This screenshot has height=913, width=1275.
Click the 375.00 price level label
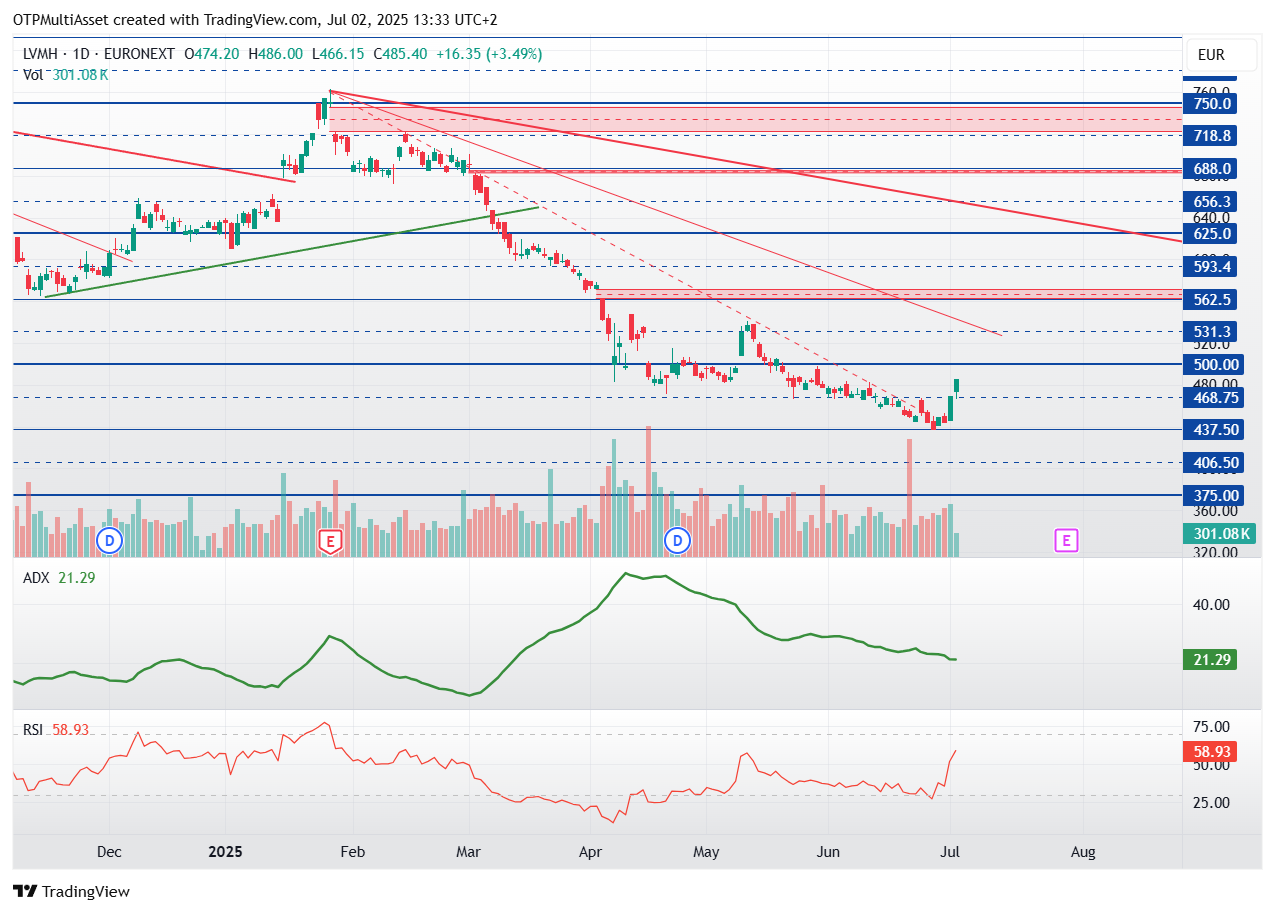tap(1212, 495)
